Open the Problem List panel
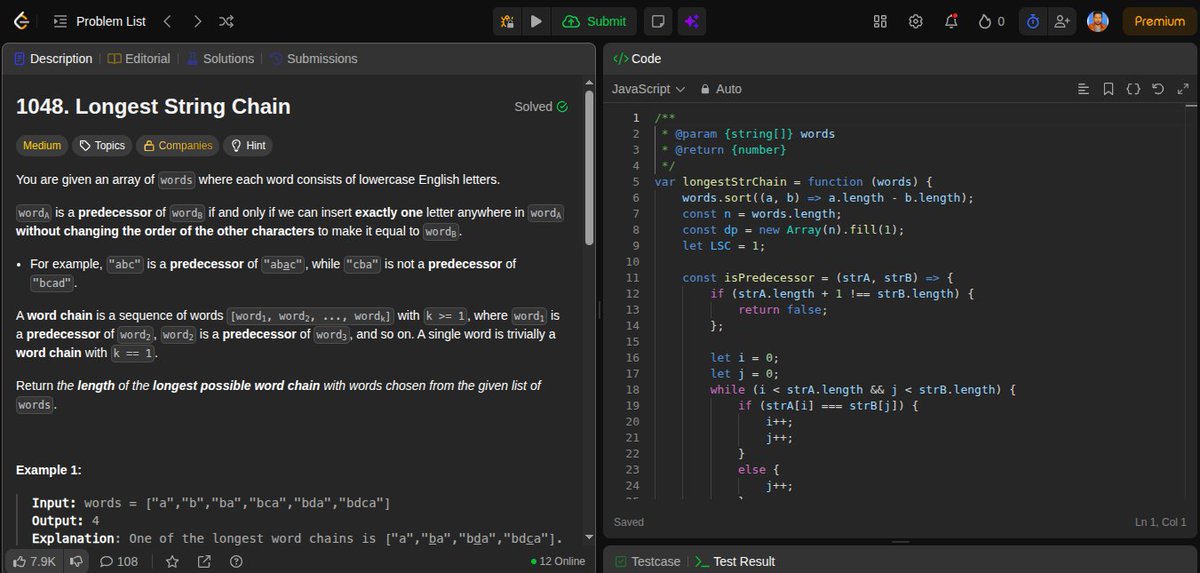 pyautogui.click(x=100, y=21)
